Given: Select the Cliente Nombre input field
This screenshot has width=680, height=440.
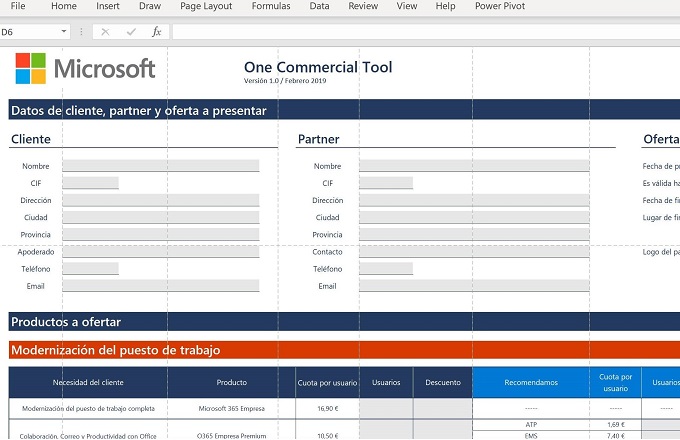Looking at the screenshot, I should point(161,166).
